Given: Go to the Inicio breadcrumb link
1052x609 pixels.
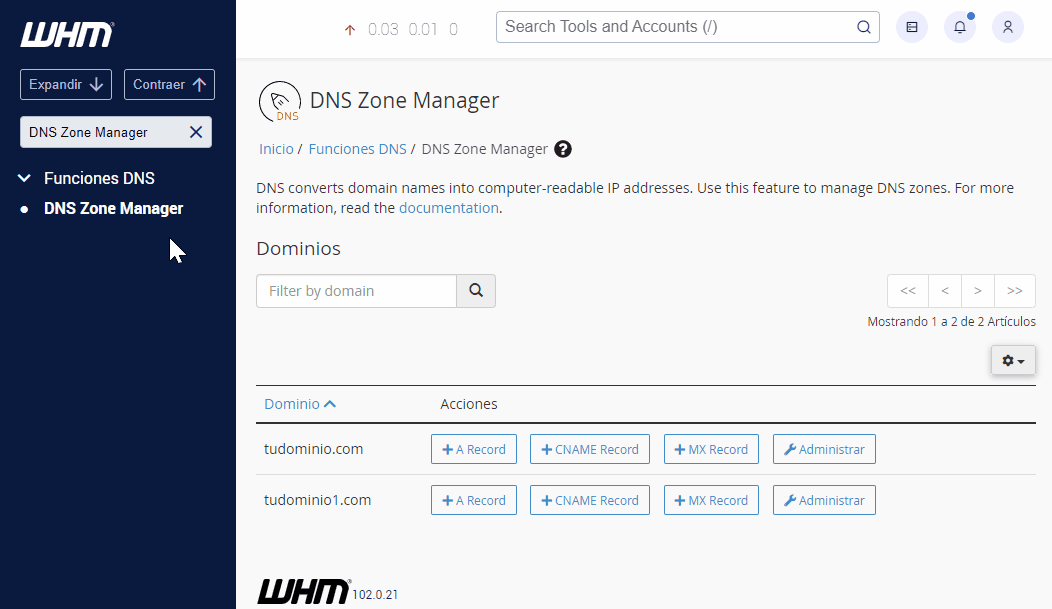Looking at the screenshot, I should [x=276, y=149].
